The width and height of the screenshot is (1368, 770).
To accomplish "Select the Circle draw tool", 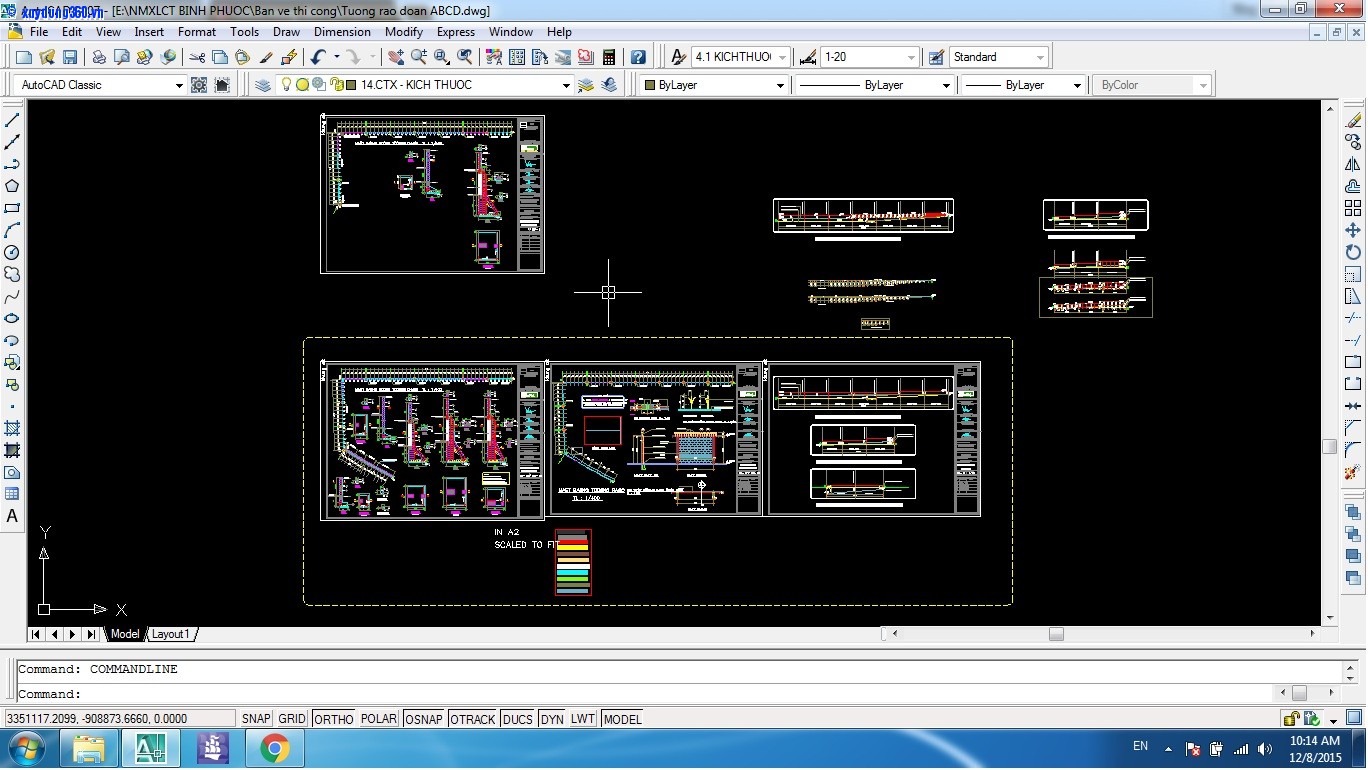I will pyautogui.click(x=13, y=252).
